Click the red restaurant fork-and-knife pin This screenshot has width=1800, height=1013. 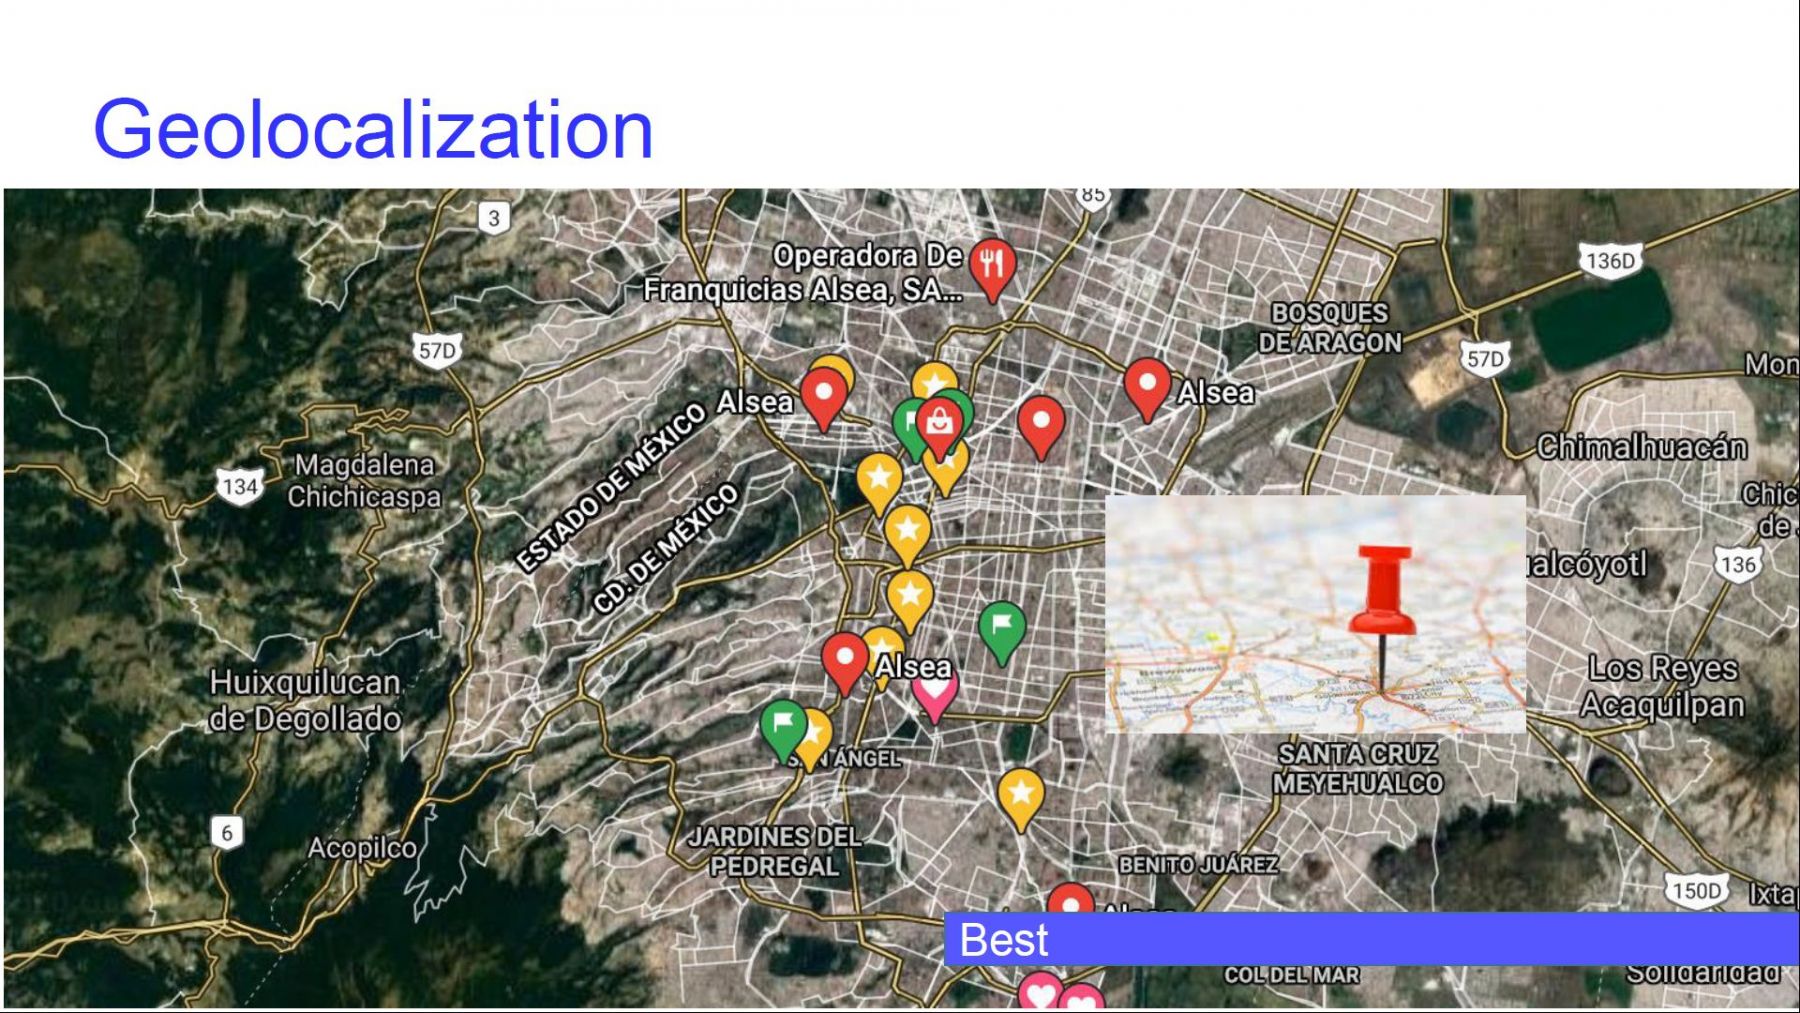991,266
